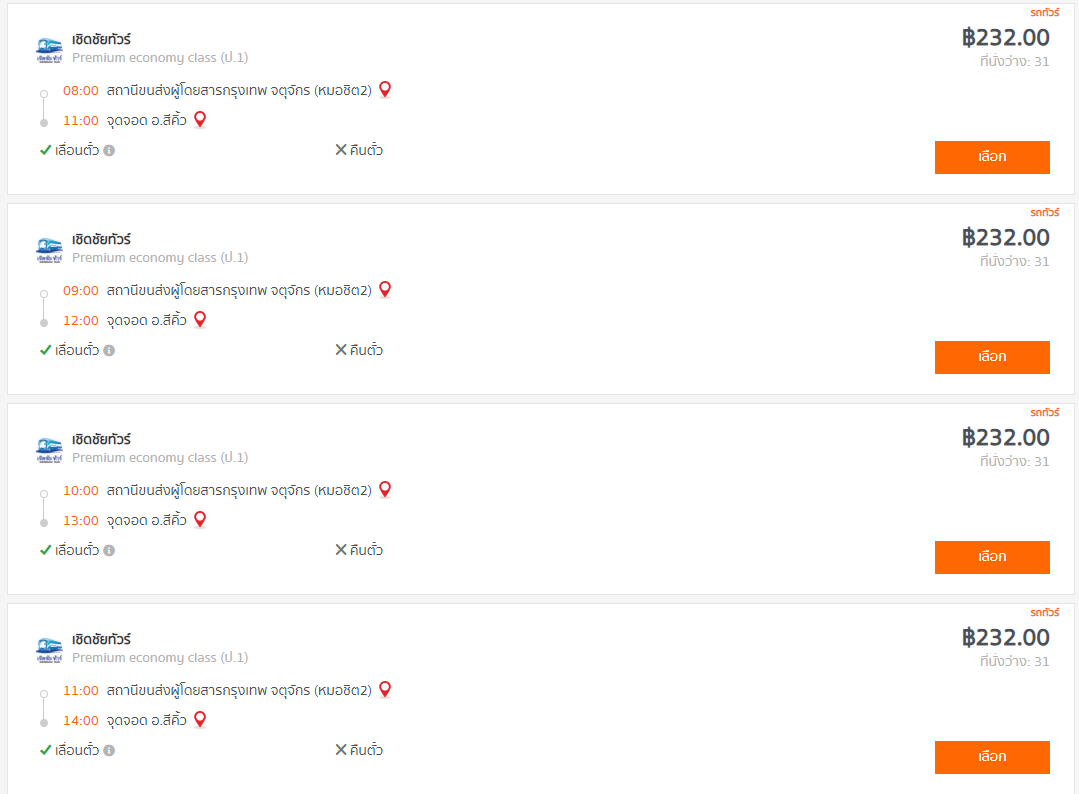The width and height of the screenshot is (1079, 794).
Task: Click เชิดชัยทัวร์ logo on the 08:00 trip
Action: (50, 50)
